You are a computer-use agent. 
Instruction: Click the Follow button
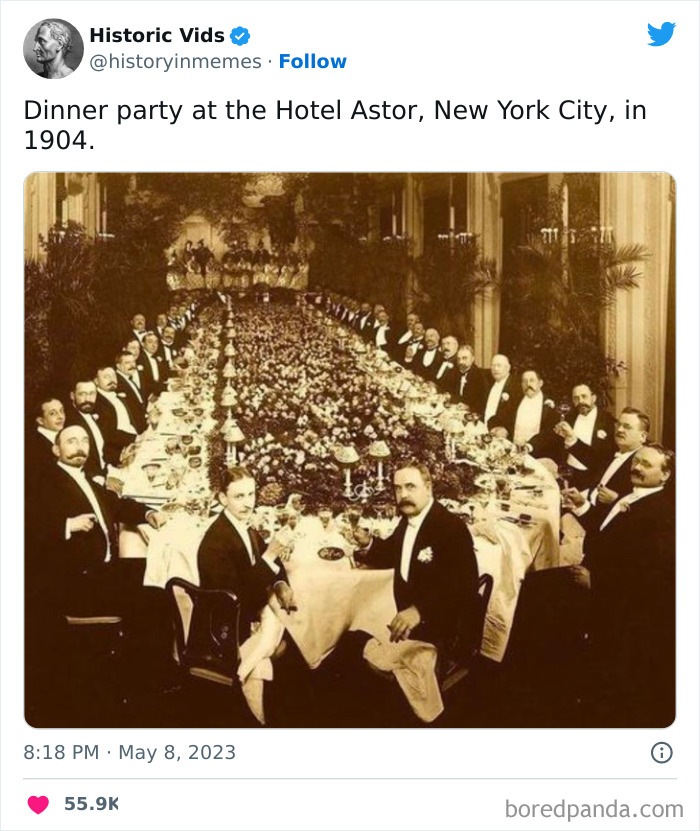point(315,61)
